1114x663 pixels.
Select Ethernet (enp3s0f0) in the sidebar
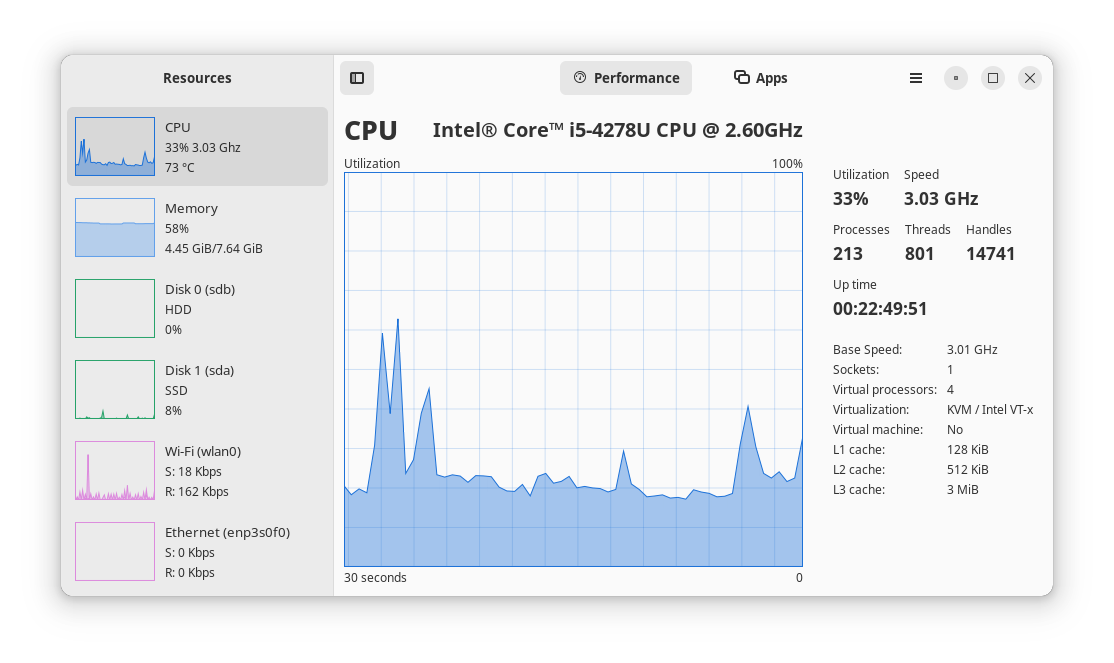coord(198,551)
